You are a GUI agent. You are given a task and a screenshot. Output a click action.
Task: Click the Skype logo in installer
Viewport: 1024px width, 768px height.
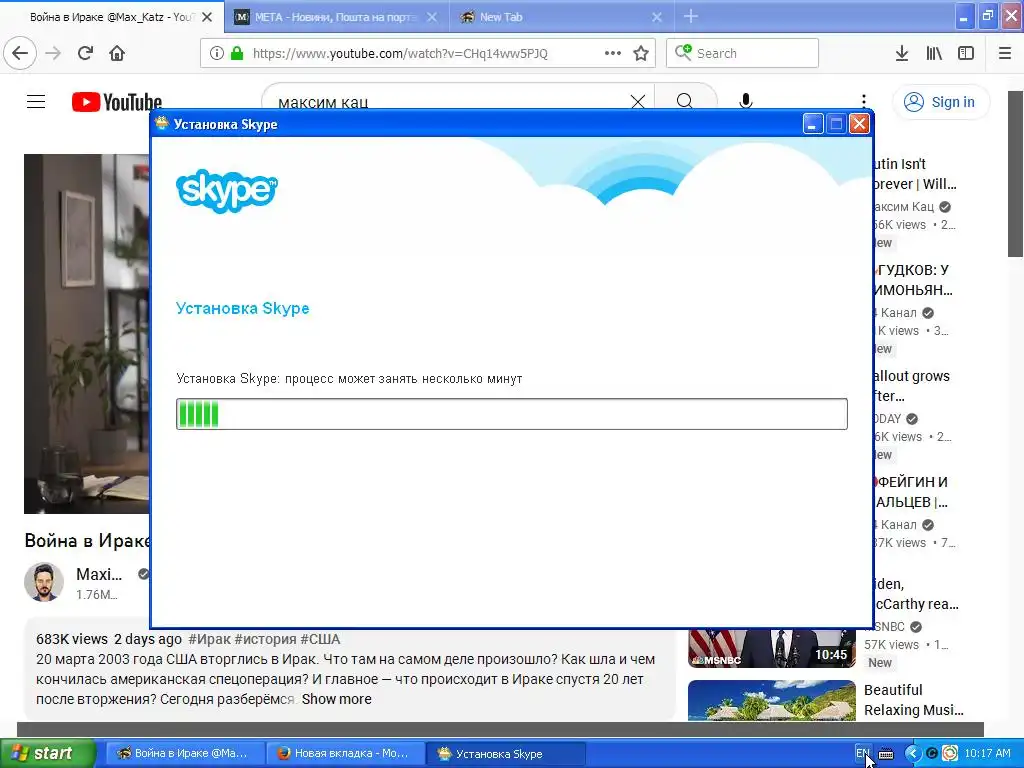(227, 191)
